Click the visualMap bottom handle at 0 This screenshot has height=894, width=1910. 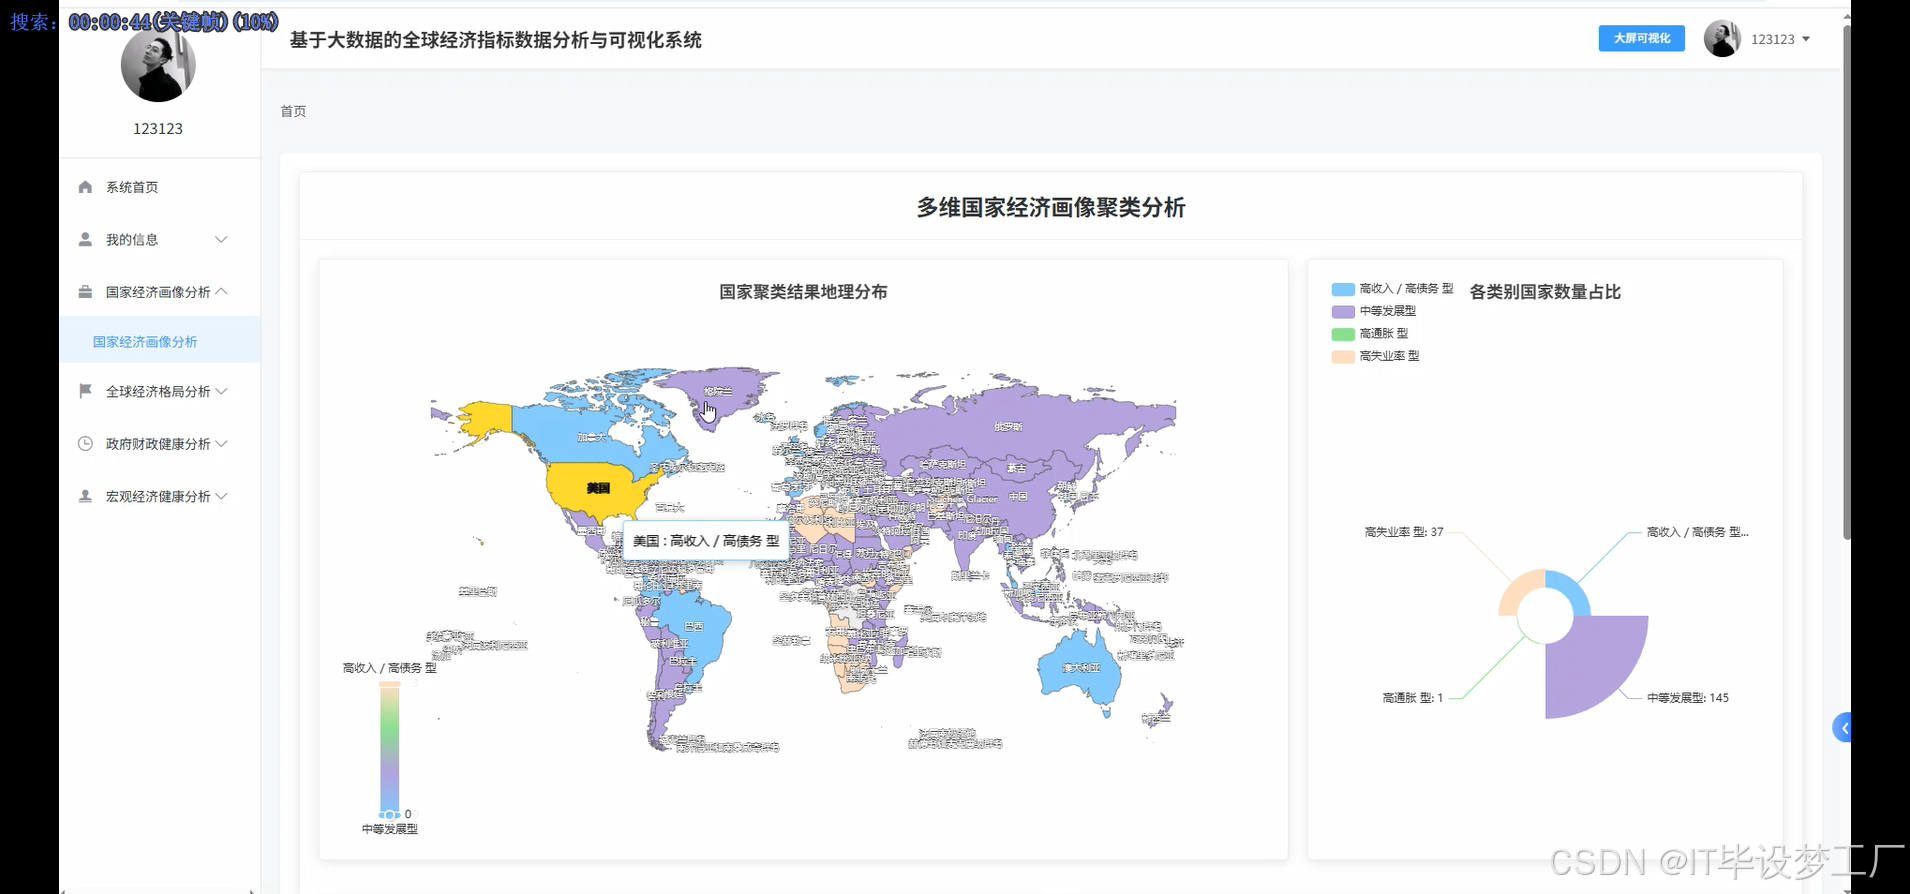click(x=390, y=815)
